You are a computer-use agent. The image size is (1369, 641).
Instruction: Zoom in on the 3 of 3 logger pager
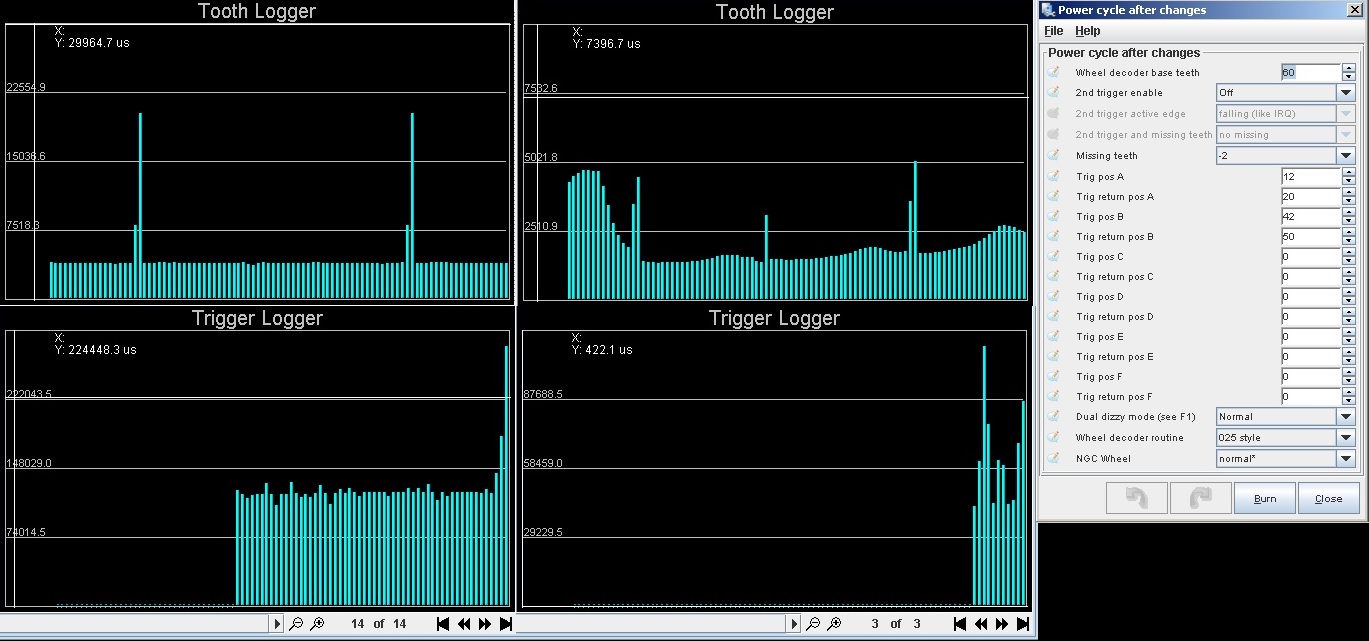point(834,624)
